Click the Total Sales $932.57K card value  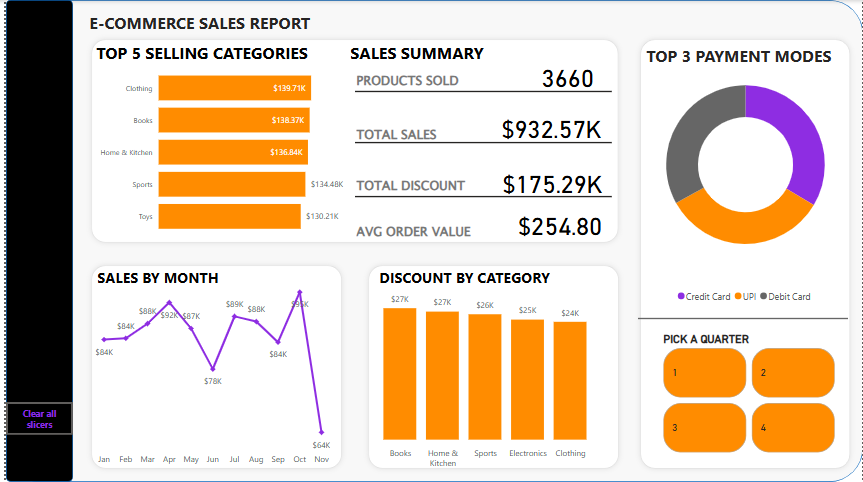551,130
